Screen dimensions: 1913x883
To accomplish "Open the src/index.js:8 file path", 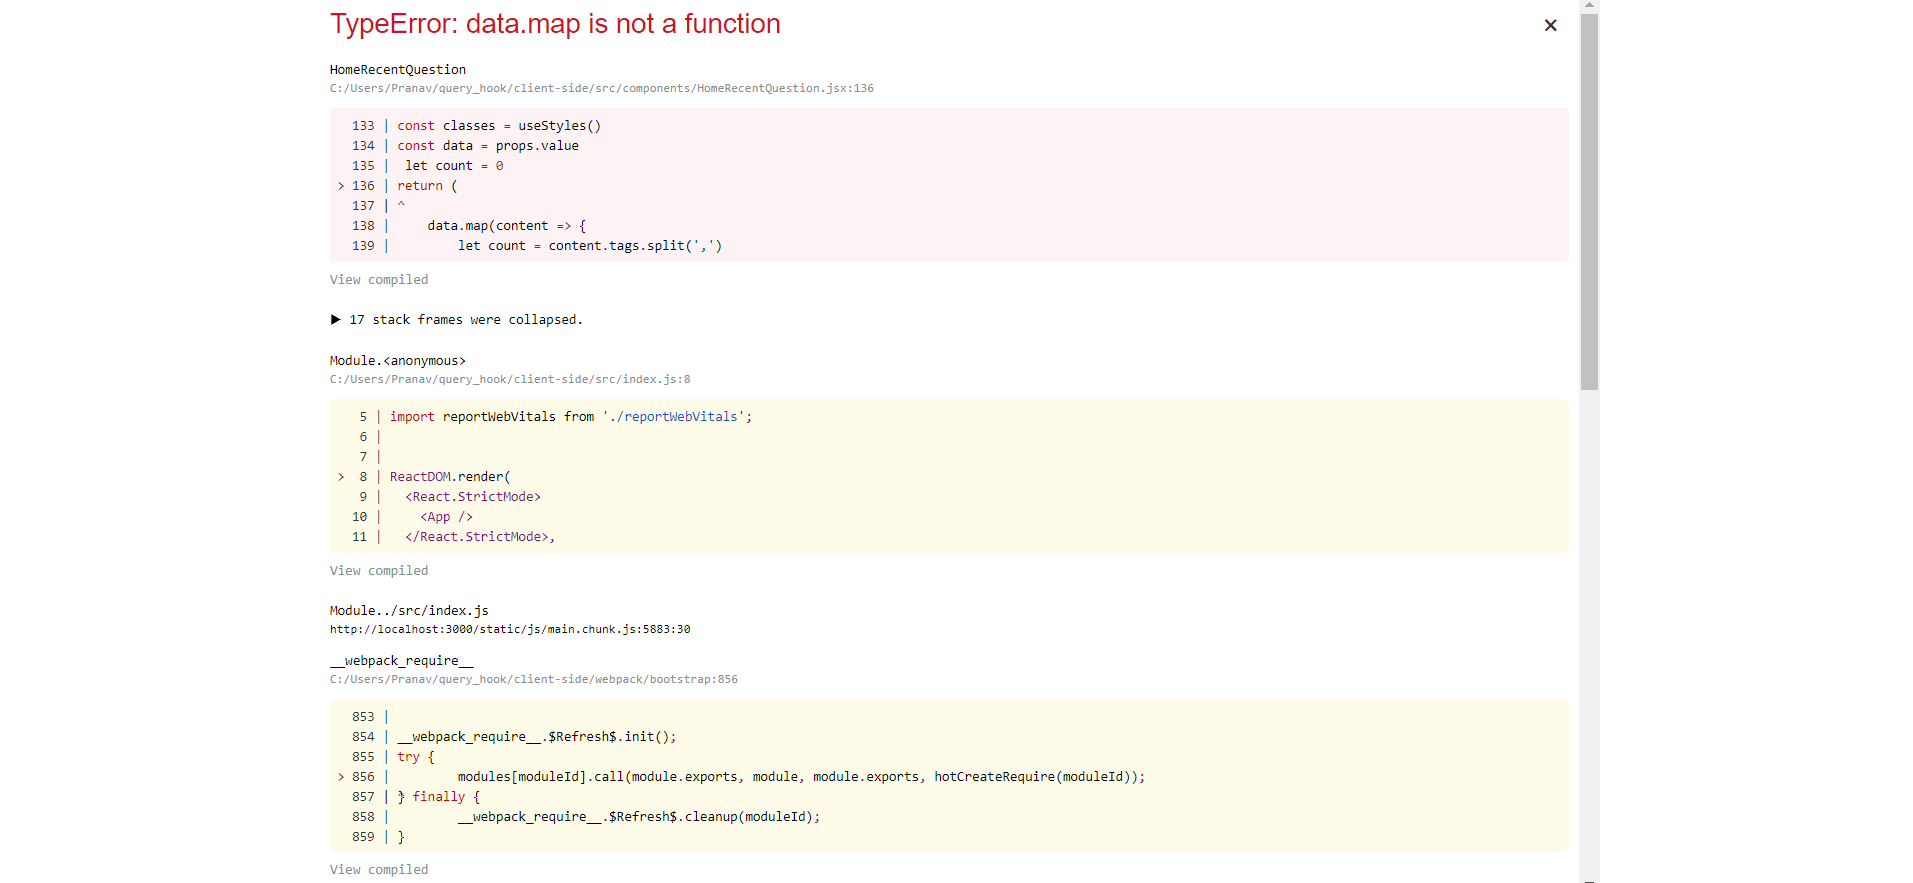I will point(510,379).
